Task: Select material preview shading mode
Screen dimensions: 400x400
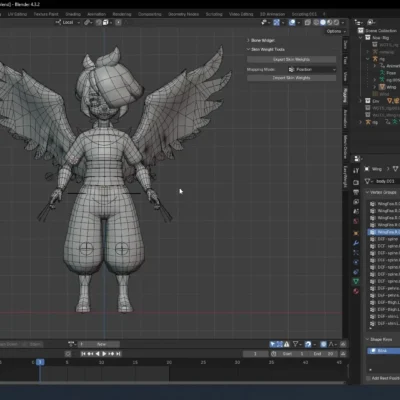Action: [x=329, y=22]
